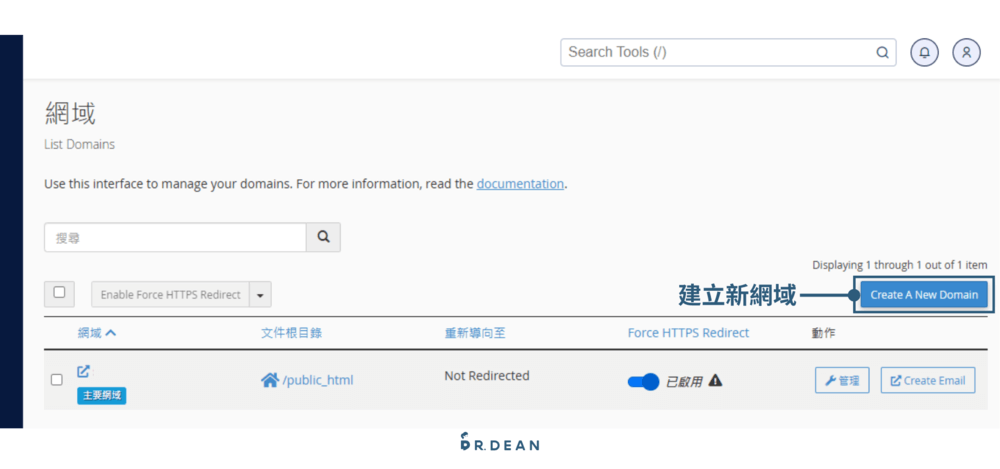Sort by 文件根目錄 column header
This screenshot has height=469, width=1000.
(x=291, y=332)
